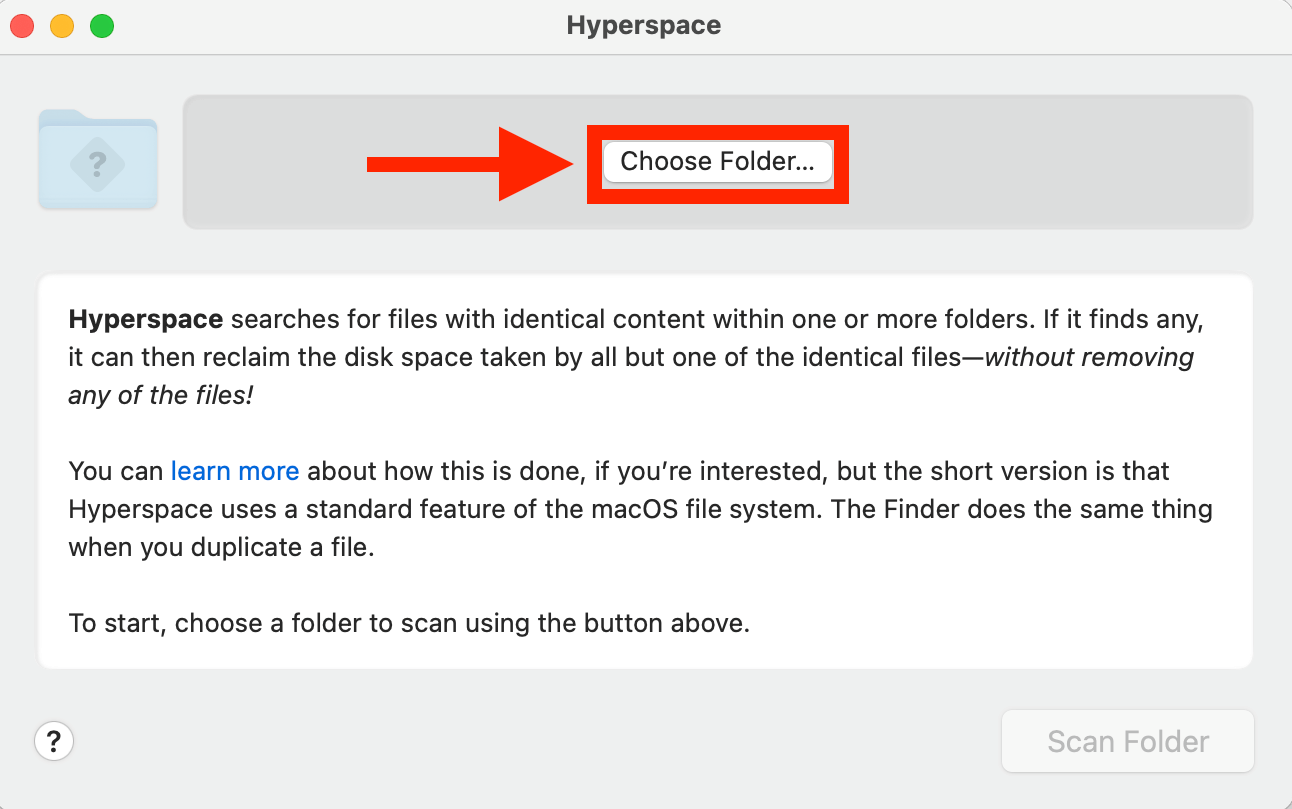Click the Hyperspace window title text

coord(643,26)
